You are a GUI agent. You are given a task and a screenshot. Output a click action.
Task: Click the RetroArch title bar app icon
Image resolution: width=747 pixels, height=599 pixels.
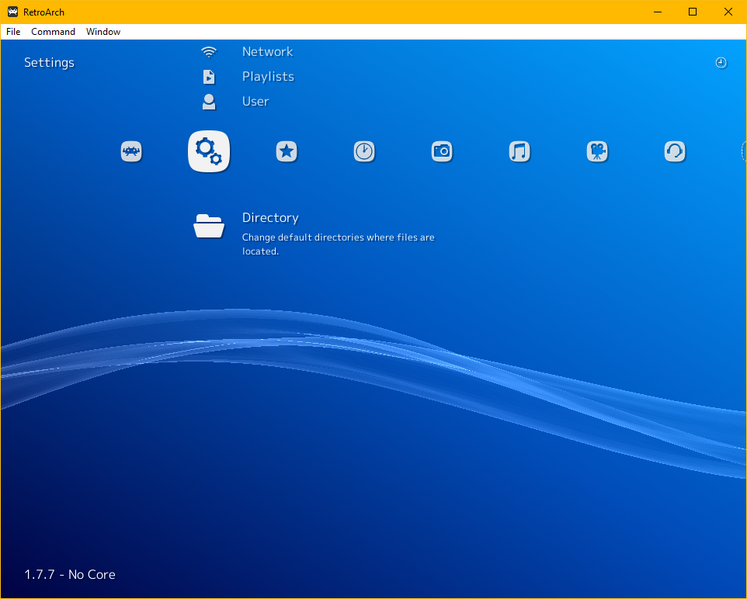coord(12,12)
